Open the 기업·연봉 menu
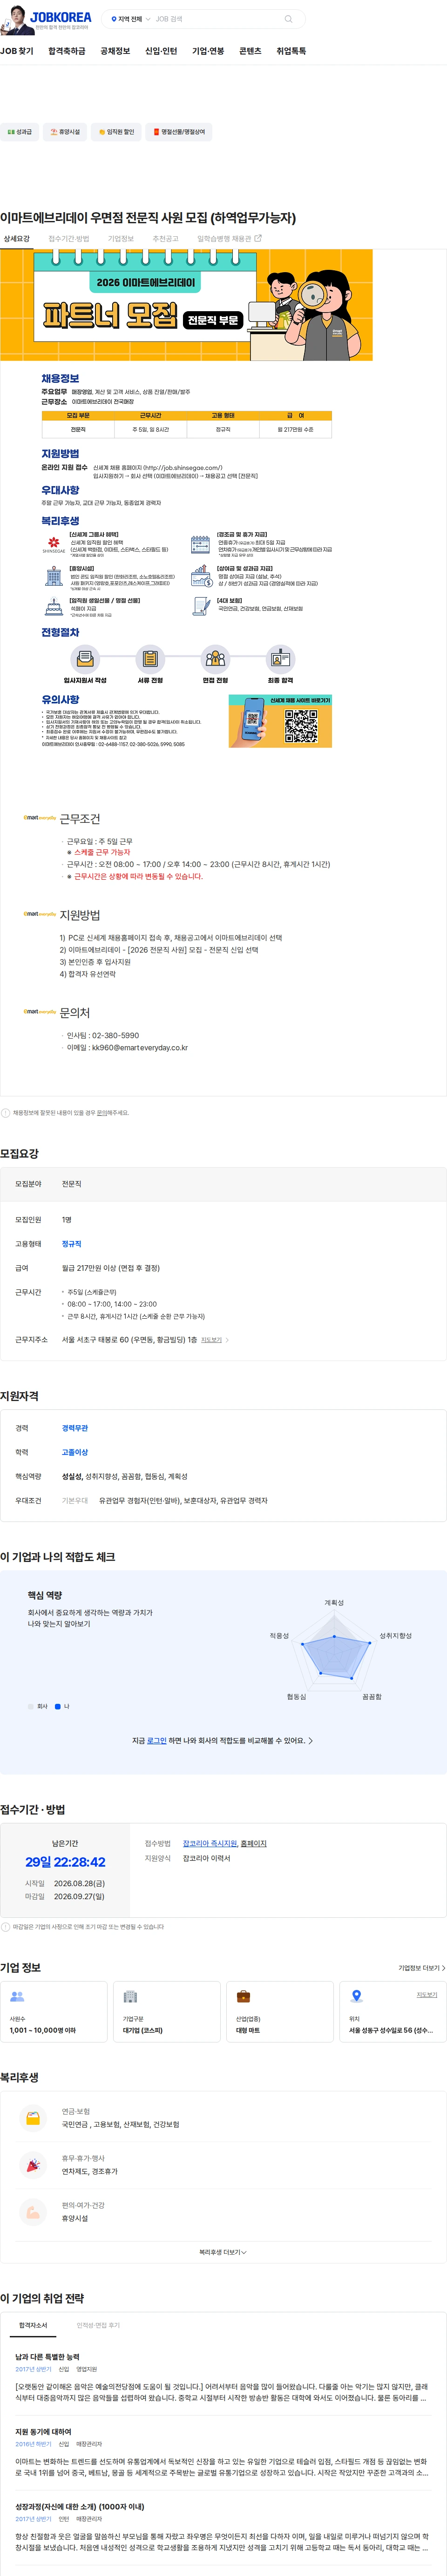 (x=208, y=51)
